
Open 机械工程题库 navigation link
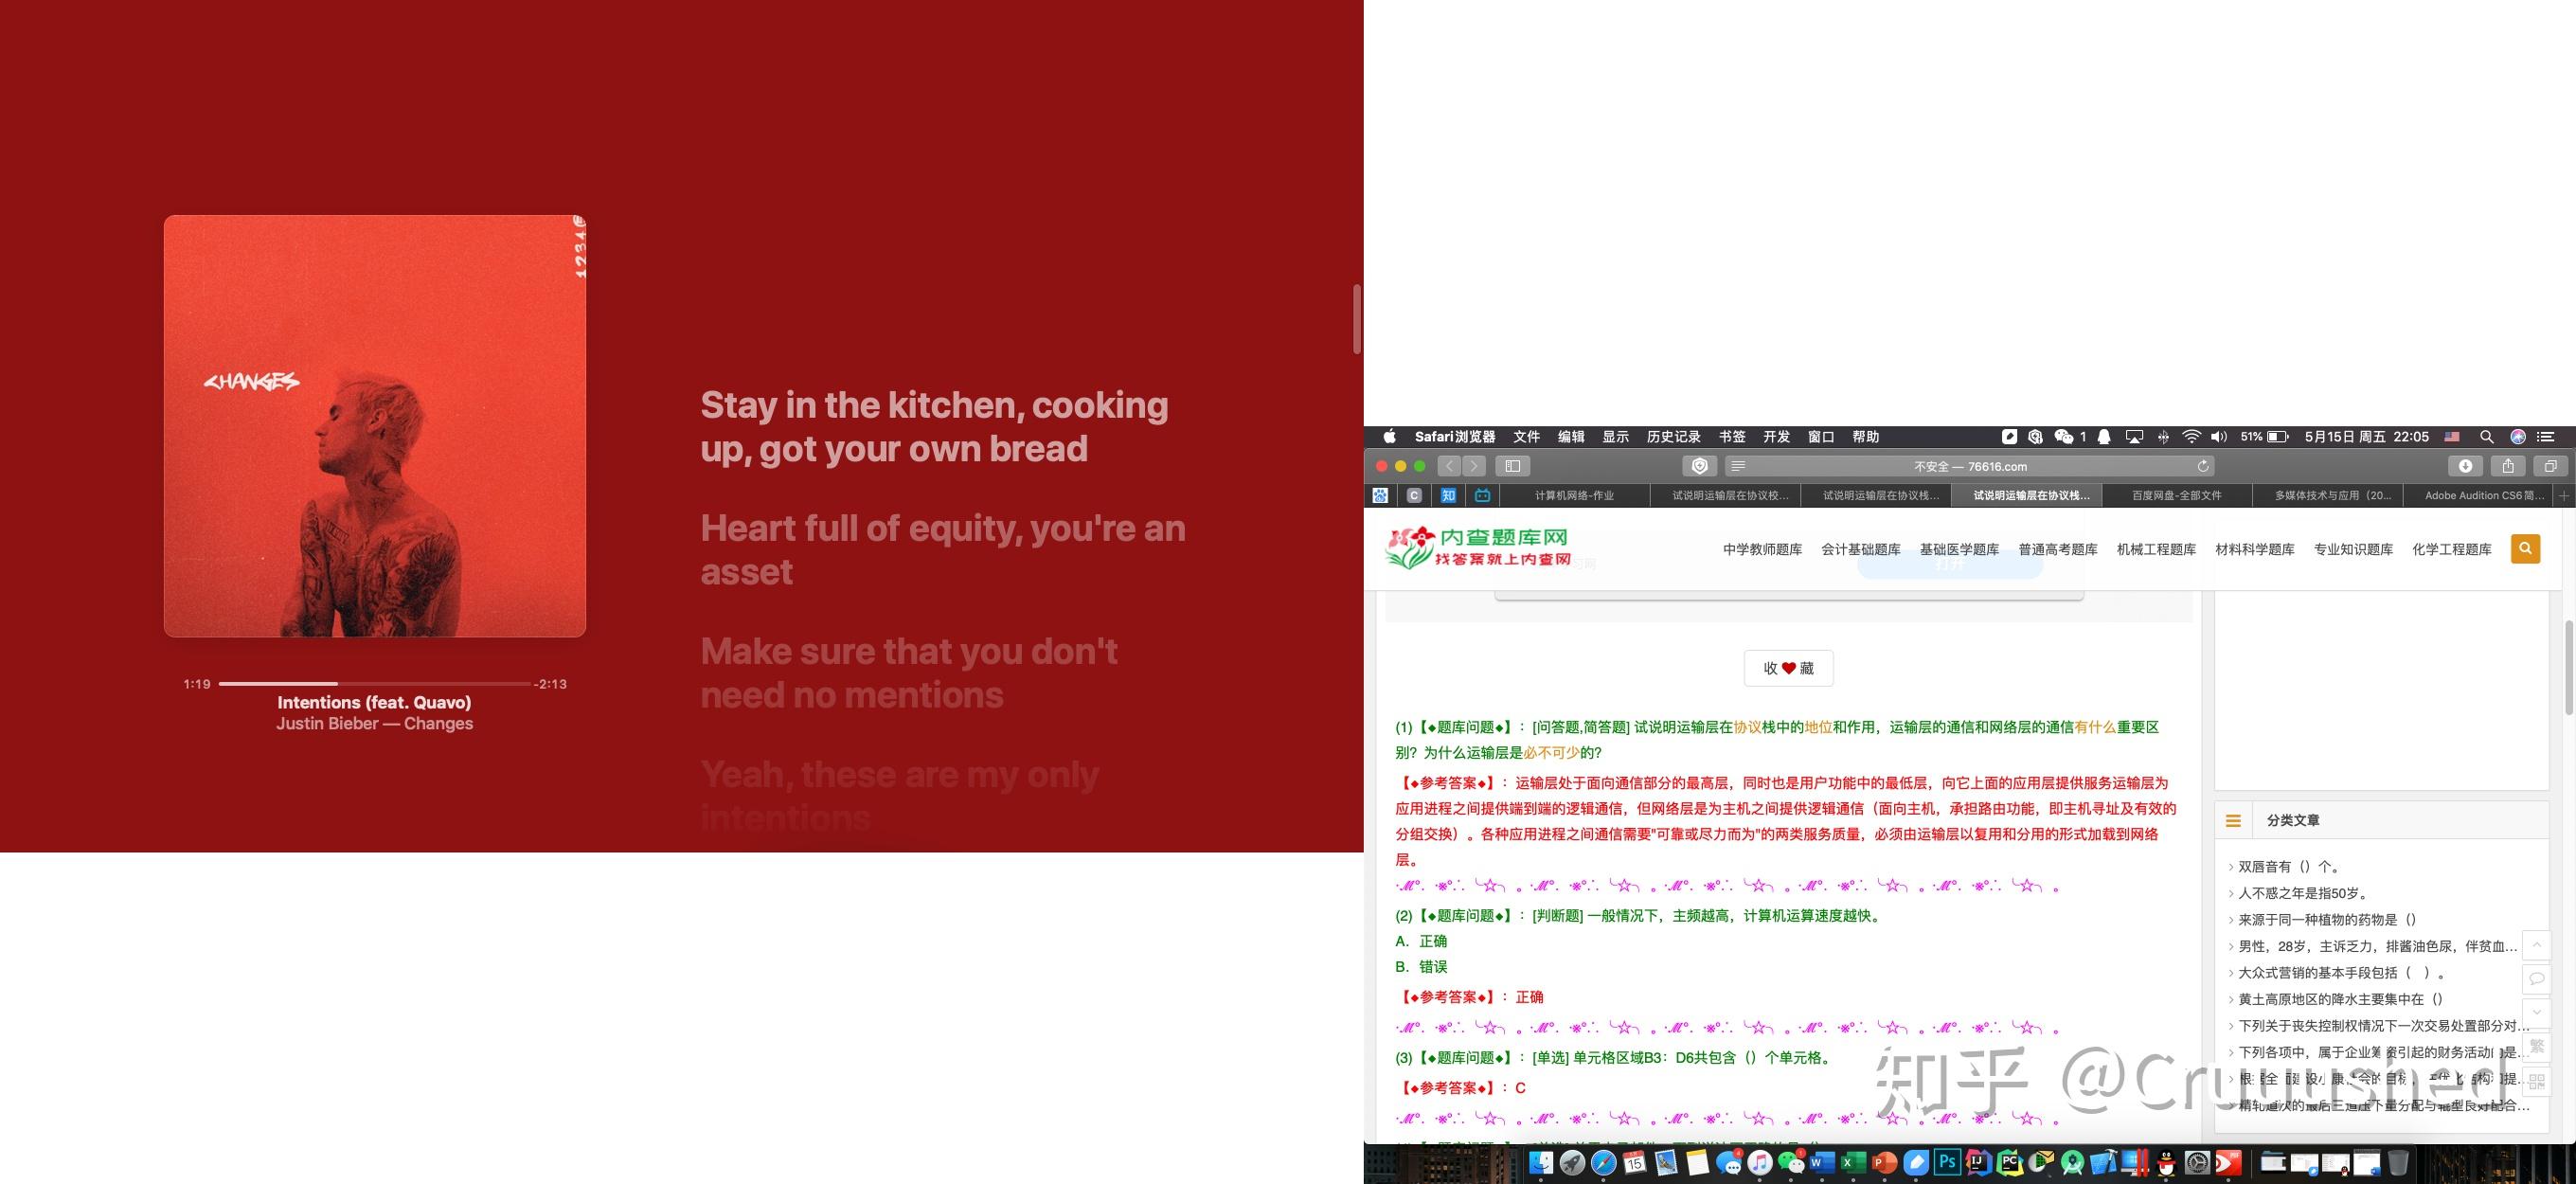tap(2156, 549)
